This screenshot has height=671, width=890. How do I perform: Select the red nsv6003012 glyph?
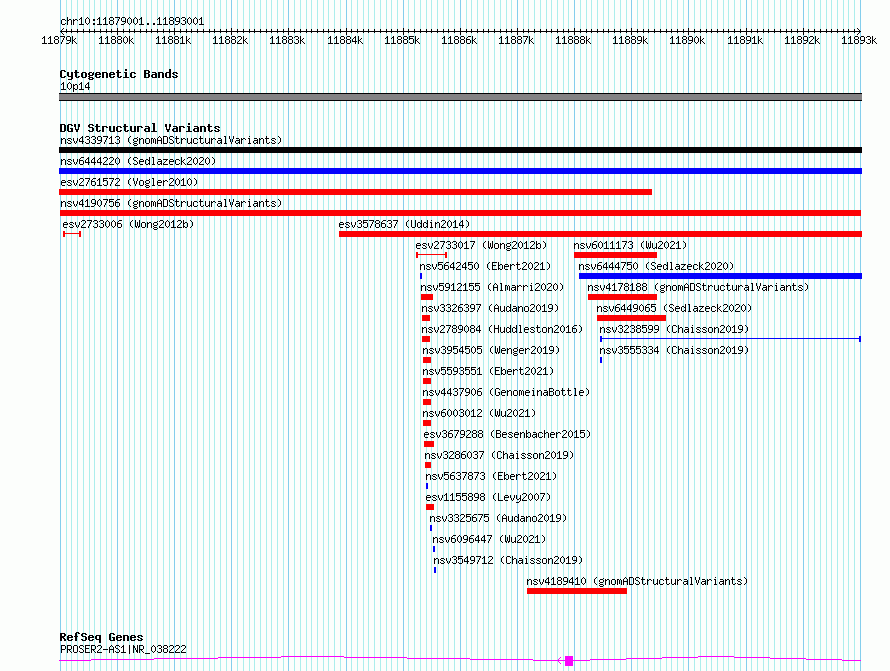pyautogui.click(x=427, y=423)
